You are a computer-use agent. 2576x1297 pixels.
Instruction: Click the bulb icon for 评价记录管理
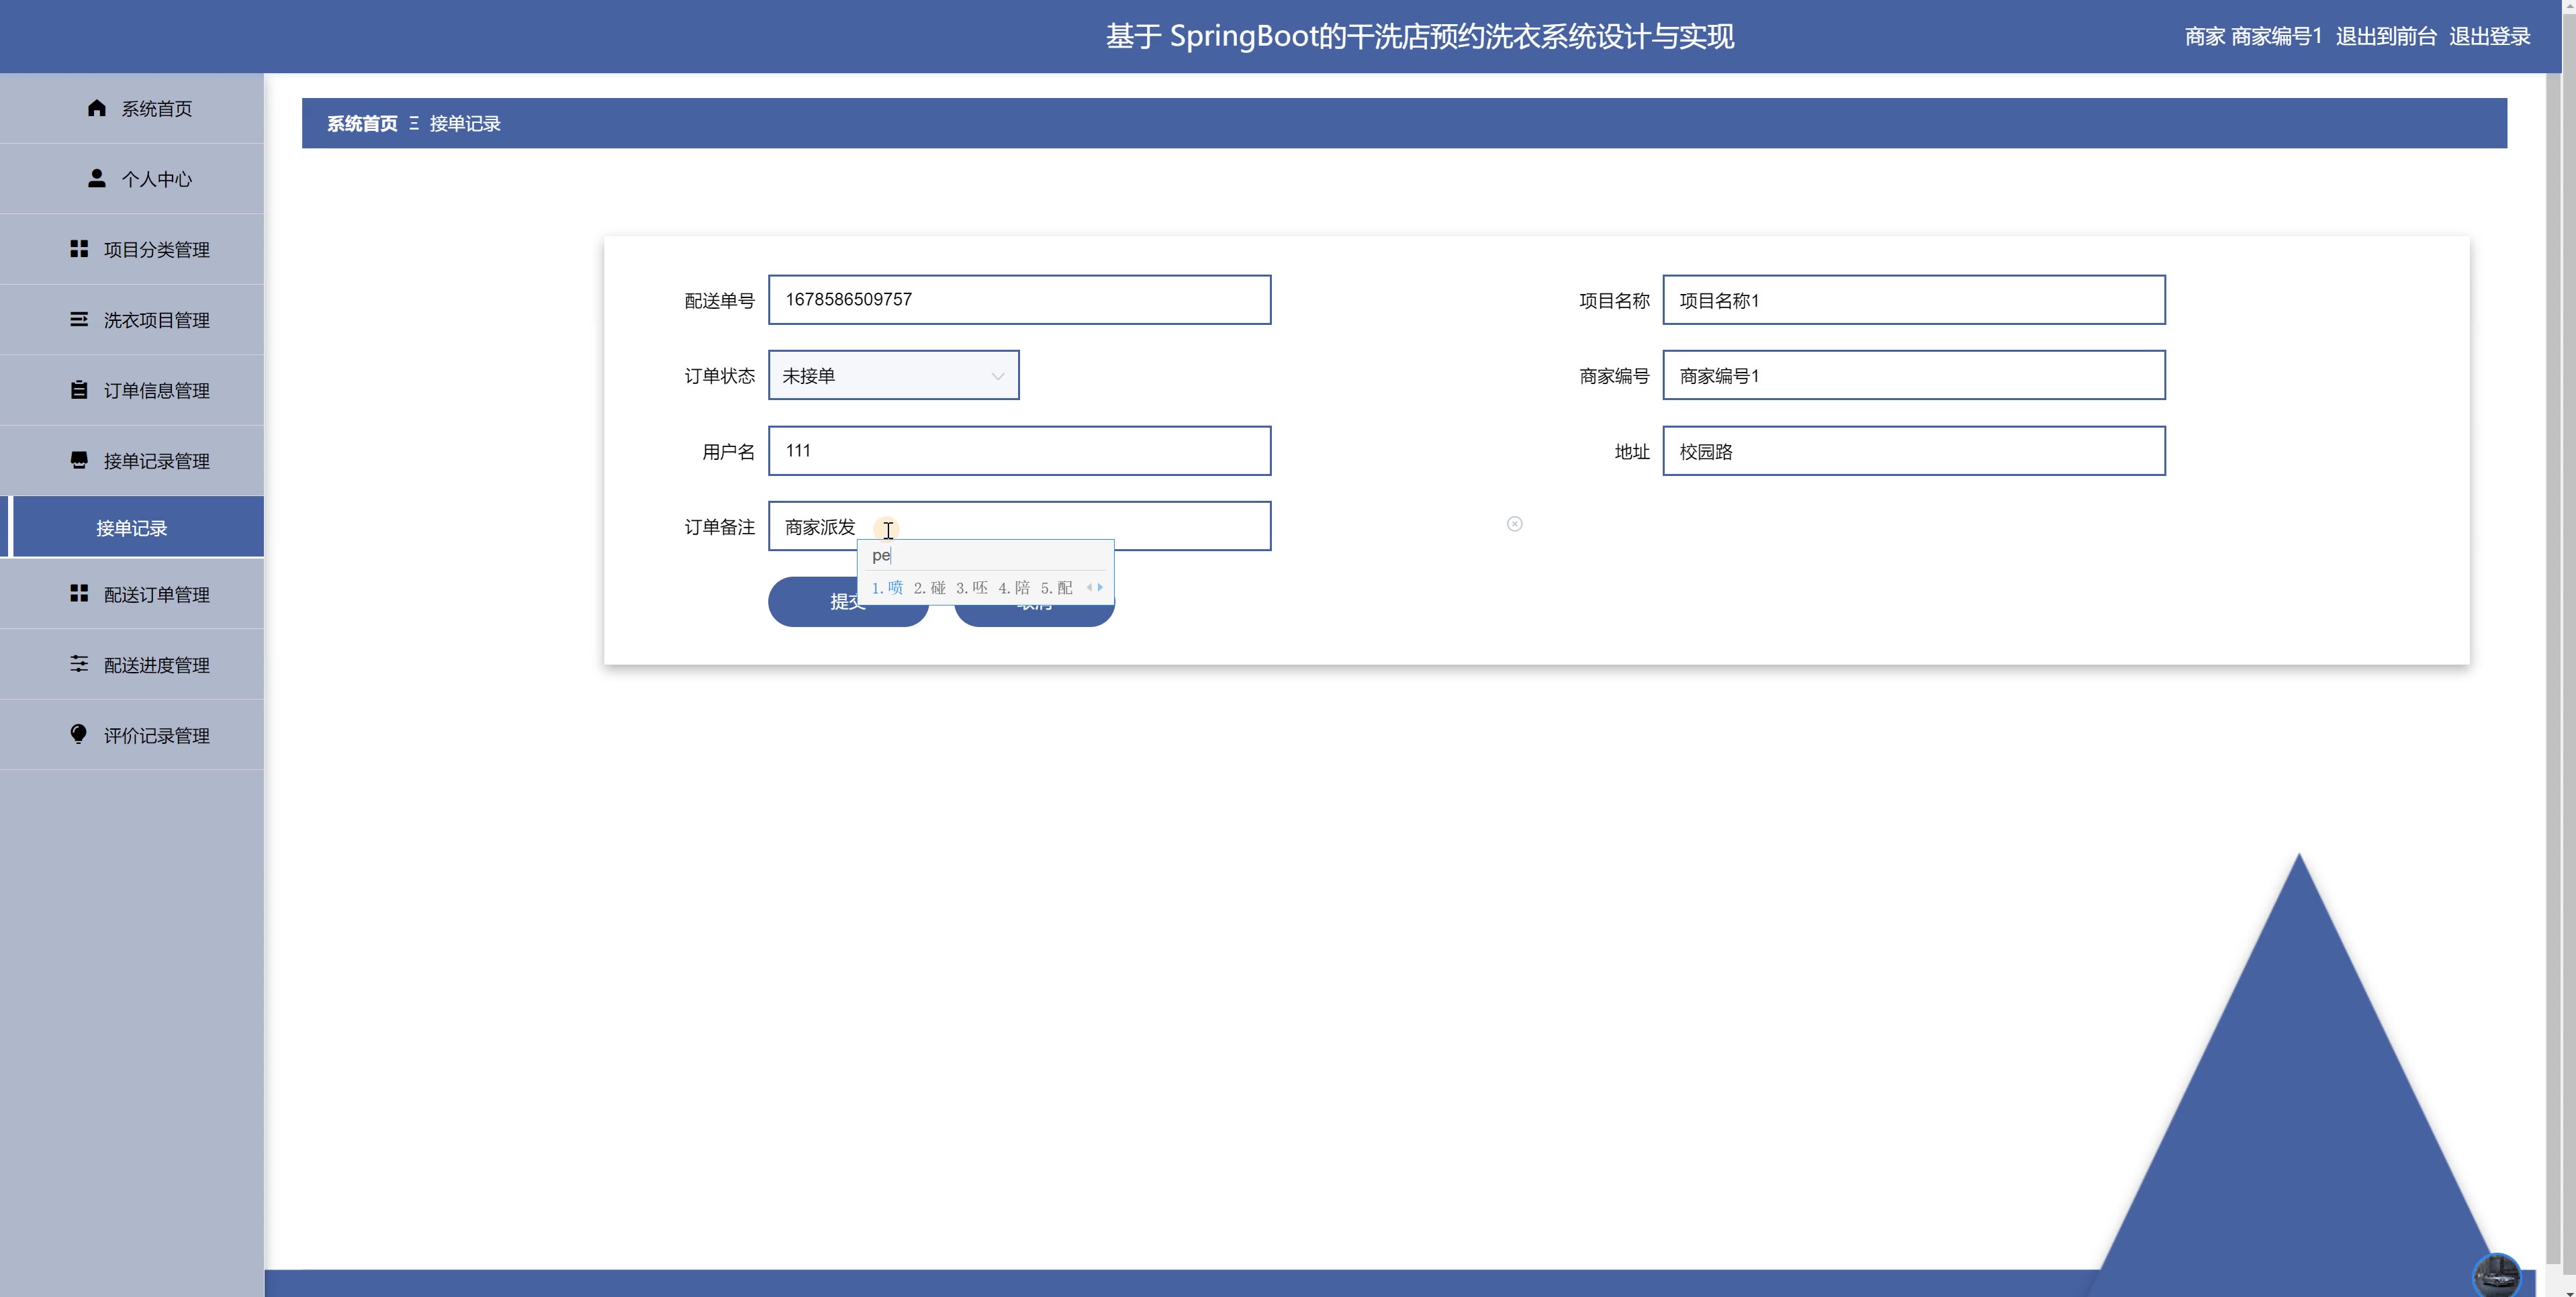(79, 734)
